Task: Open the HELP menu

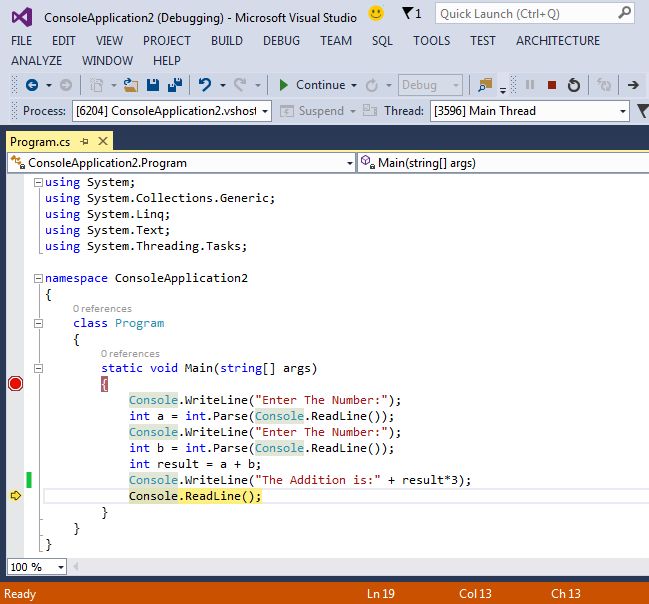Action: 167,61
